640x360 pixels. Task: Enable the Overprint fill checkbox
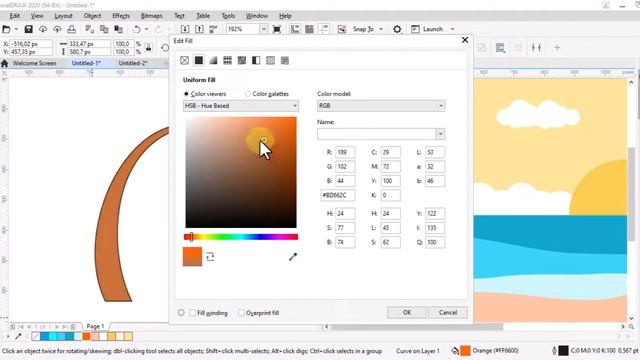pos(241,313)
